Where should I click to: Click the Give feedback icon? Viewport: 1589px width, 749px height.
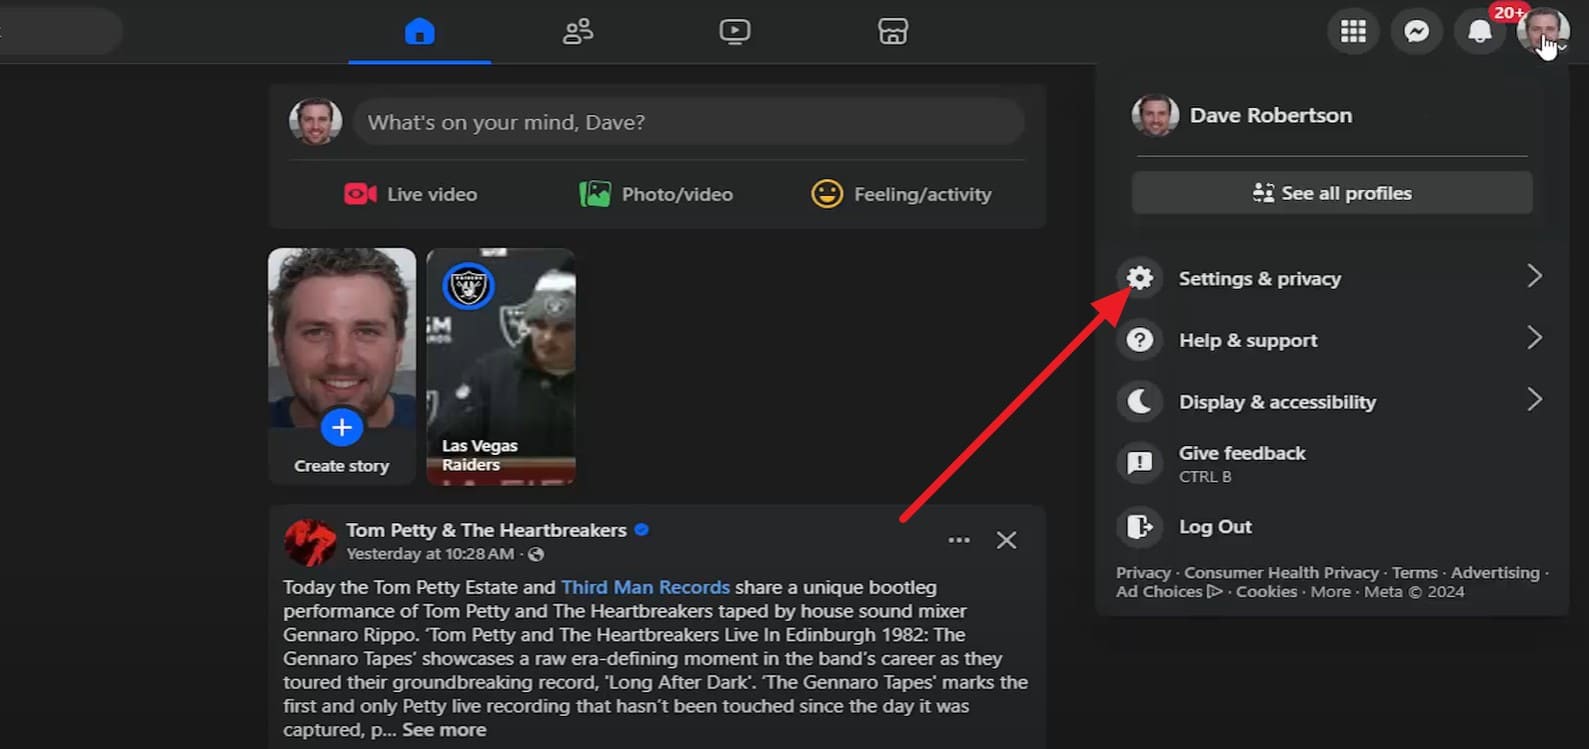click(x=1140, y=463)
